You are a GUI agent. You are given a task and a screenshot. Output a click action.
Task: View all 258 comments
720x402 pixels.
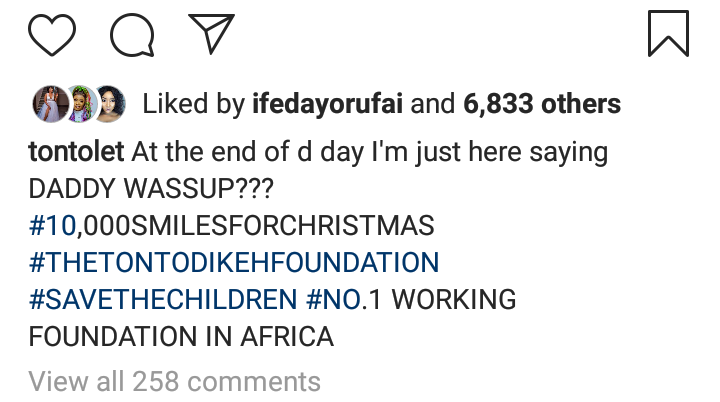(x=175, y=381)
